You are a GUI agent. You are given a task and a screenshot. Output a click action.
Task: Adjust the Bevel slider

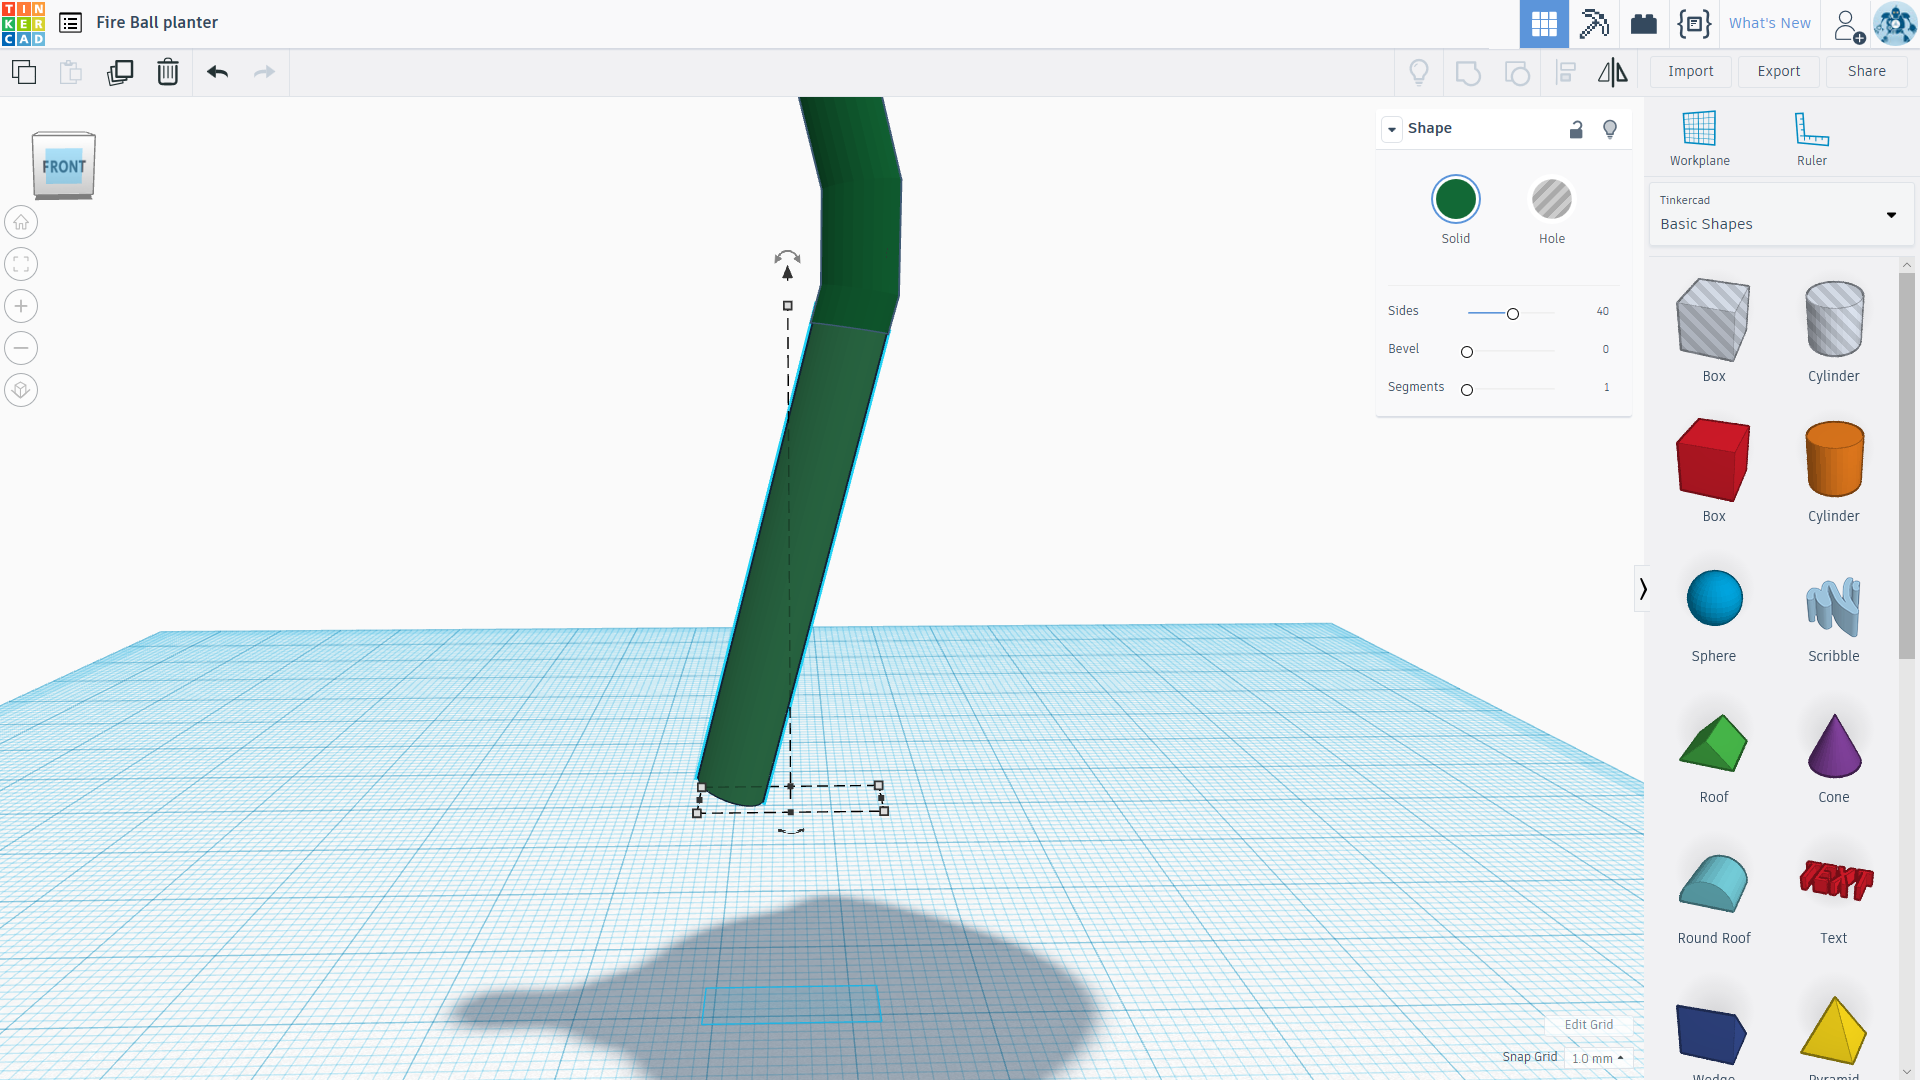tap(1467, 352)
